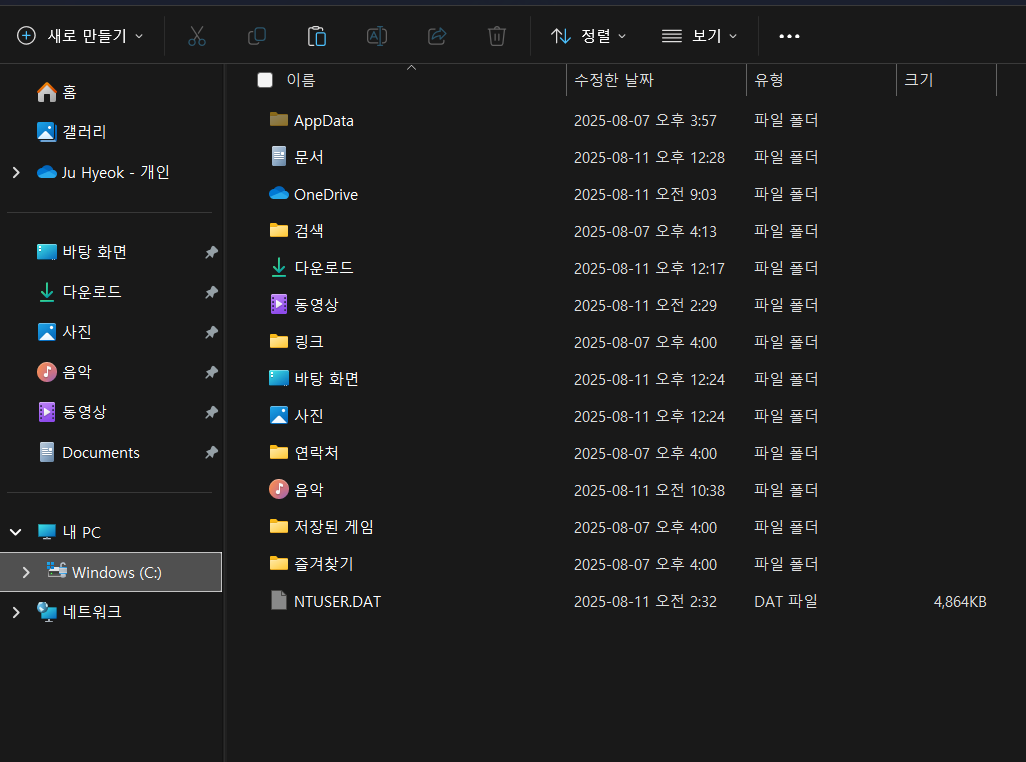
Task: Click the Cut scissors icon in toolbar
Action: 196,36
